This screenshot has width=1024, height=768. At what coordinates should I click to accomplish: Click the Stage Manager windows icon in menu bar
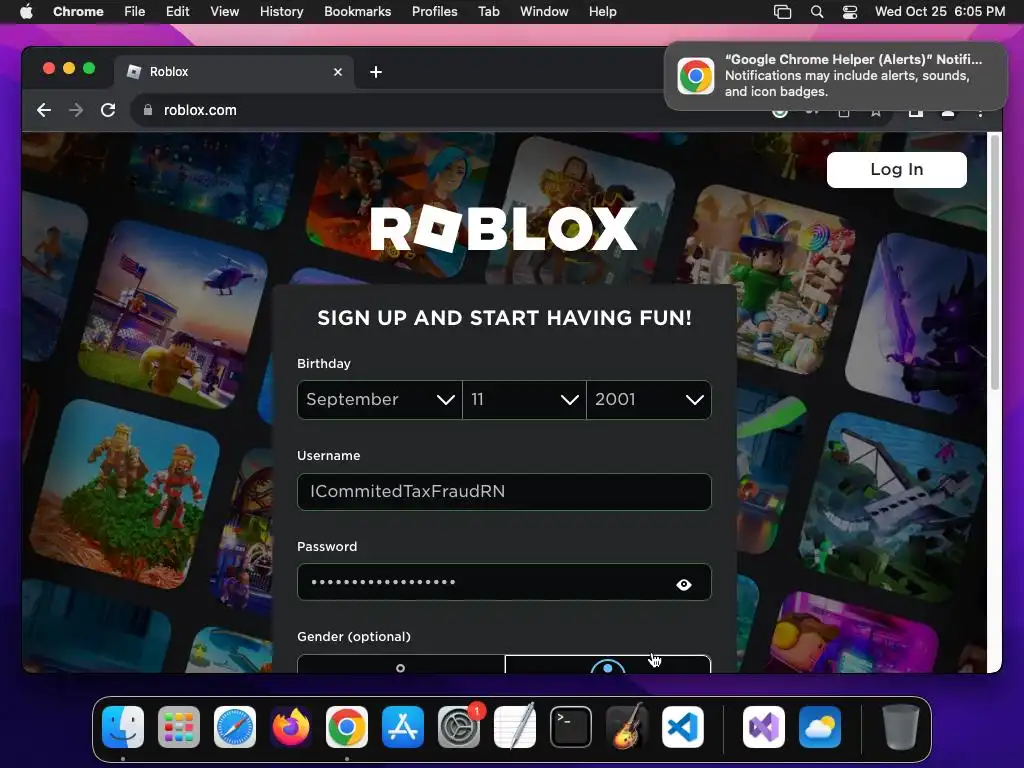click(x=782, y=12)
